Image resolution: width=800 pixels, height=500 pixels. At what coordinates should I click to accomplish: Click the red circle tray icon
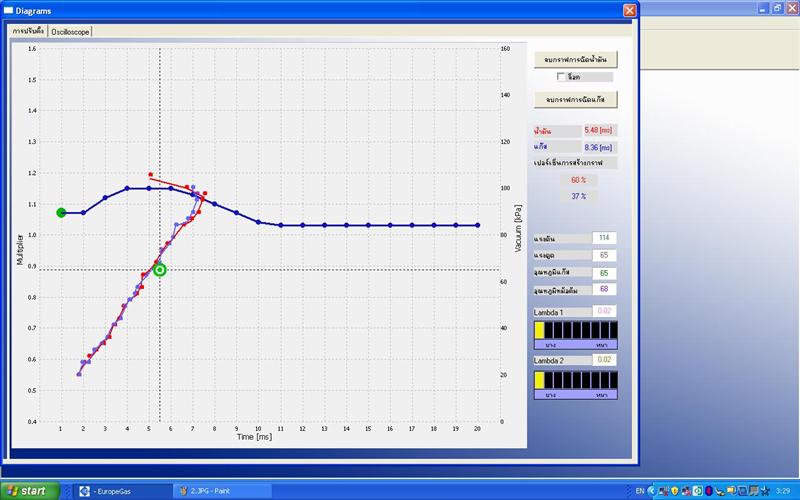pyautogui.click(x=709, y=491)
